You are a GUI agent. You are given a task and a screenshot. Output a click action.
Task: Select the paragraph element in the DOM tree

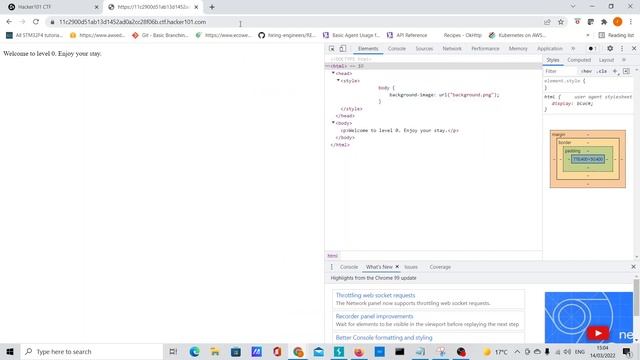pos(400,131)
